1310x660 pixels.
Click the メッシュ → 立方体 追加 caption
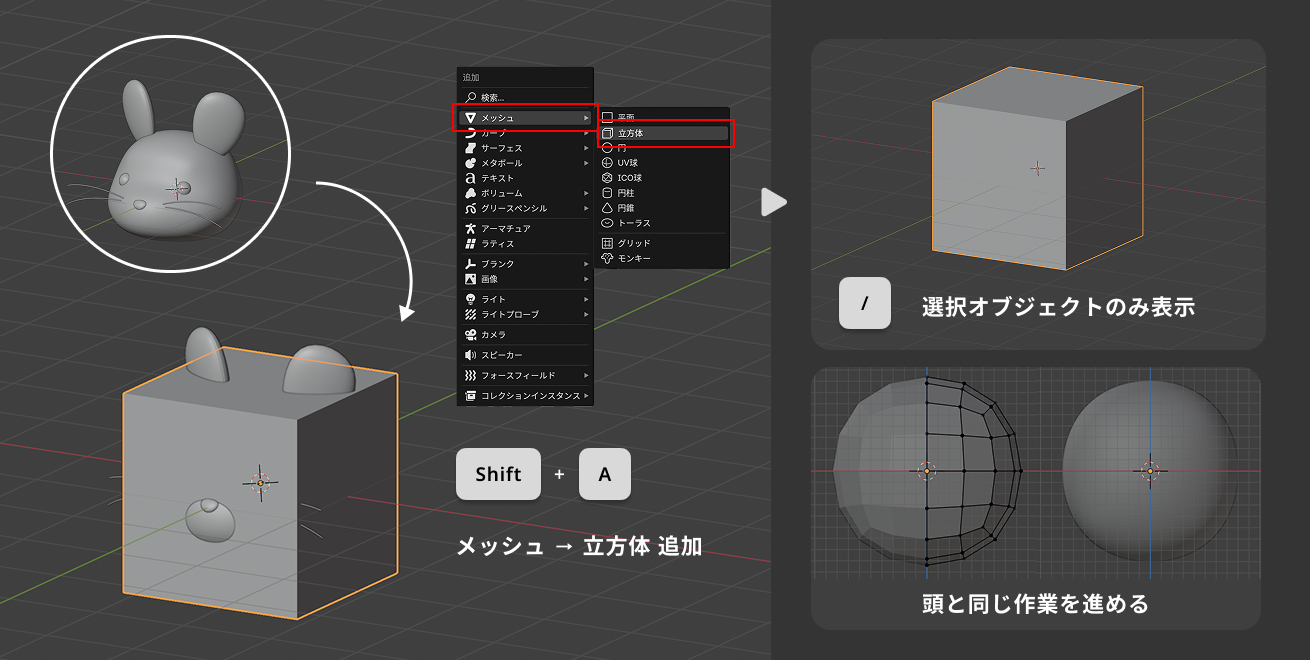pos(579,546)
